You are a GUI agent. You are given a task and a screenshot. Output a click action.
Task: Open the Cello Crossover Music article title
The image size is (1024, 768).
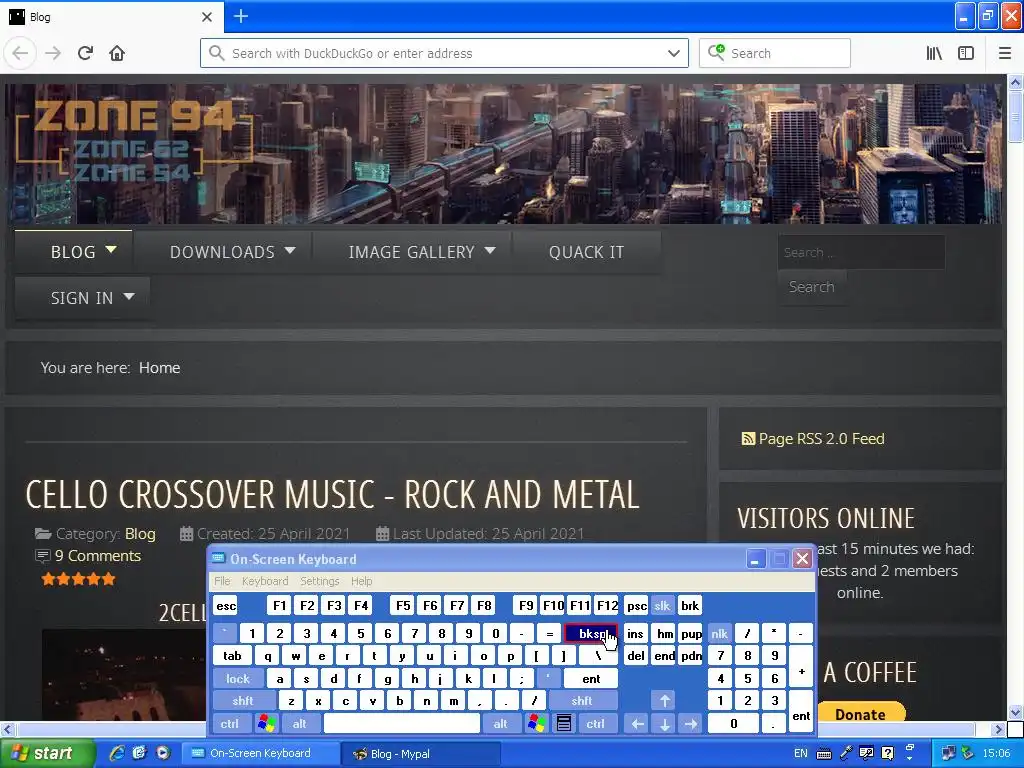332,494
